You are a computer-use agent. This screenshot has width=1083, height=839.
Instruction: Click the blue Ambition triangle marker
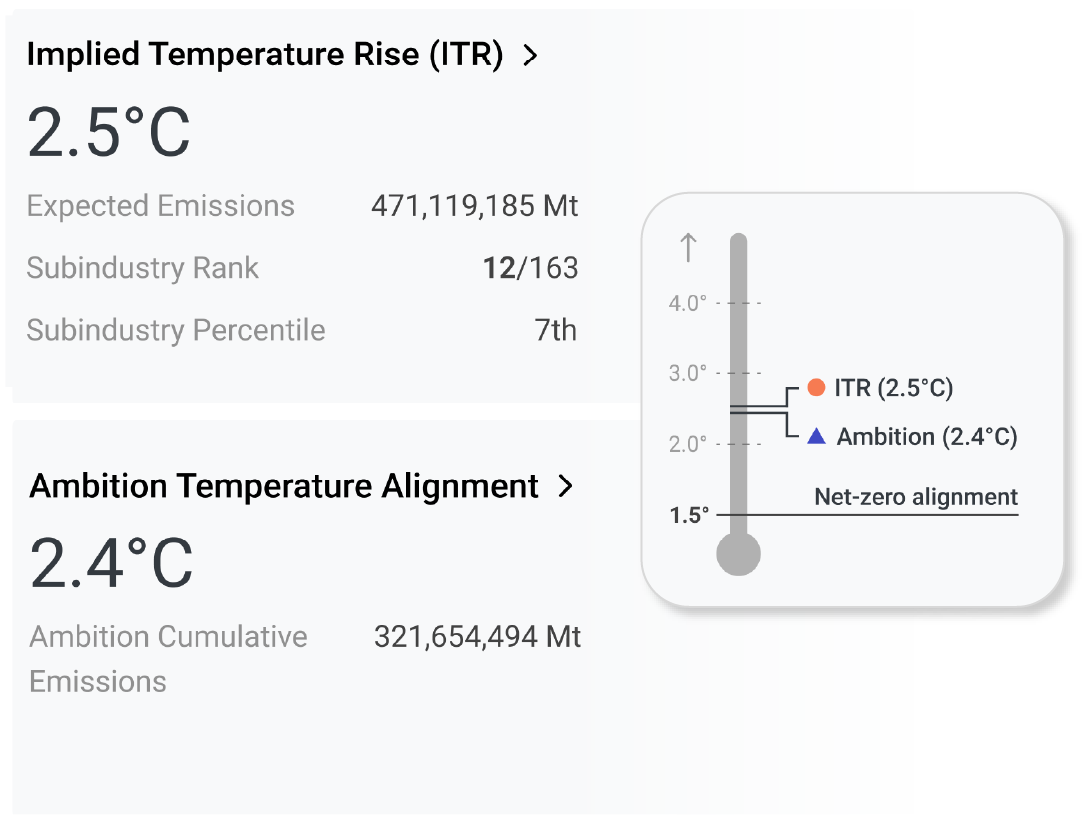[x=816, y=436]
